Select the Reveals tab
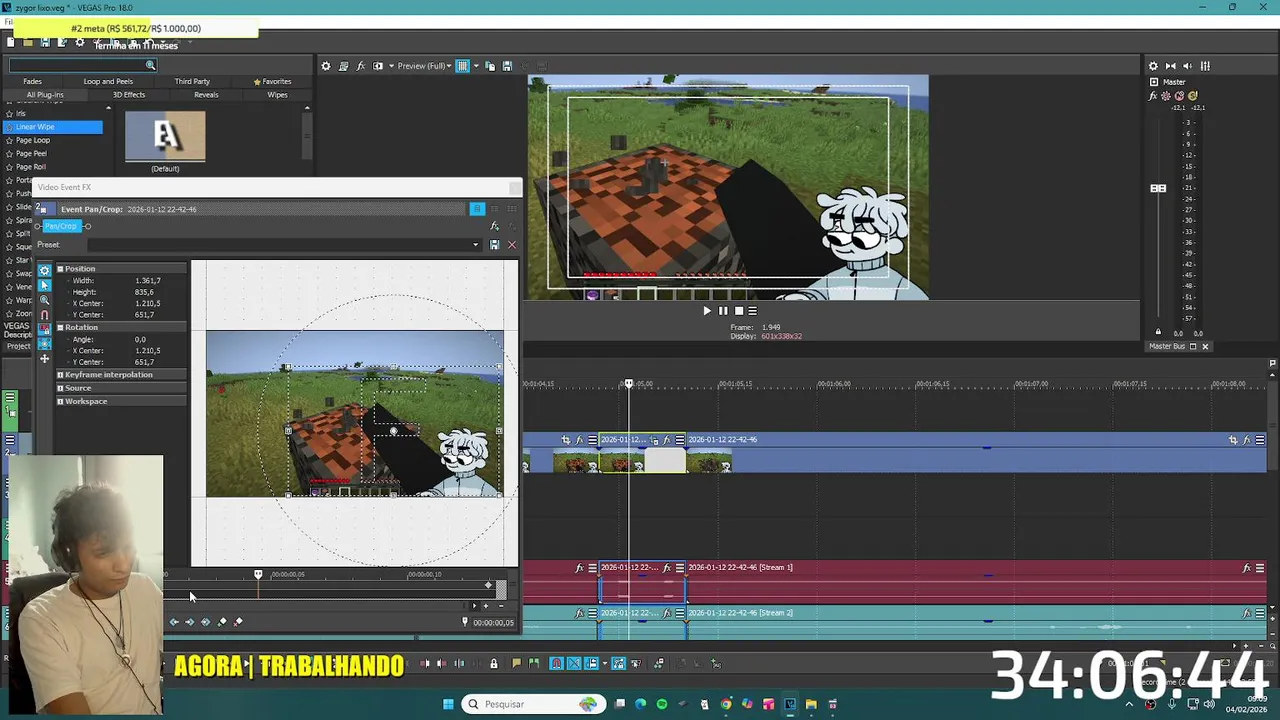 [206, 95]
